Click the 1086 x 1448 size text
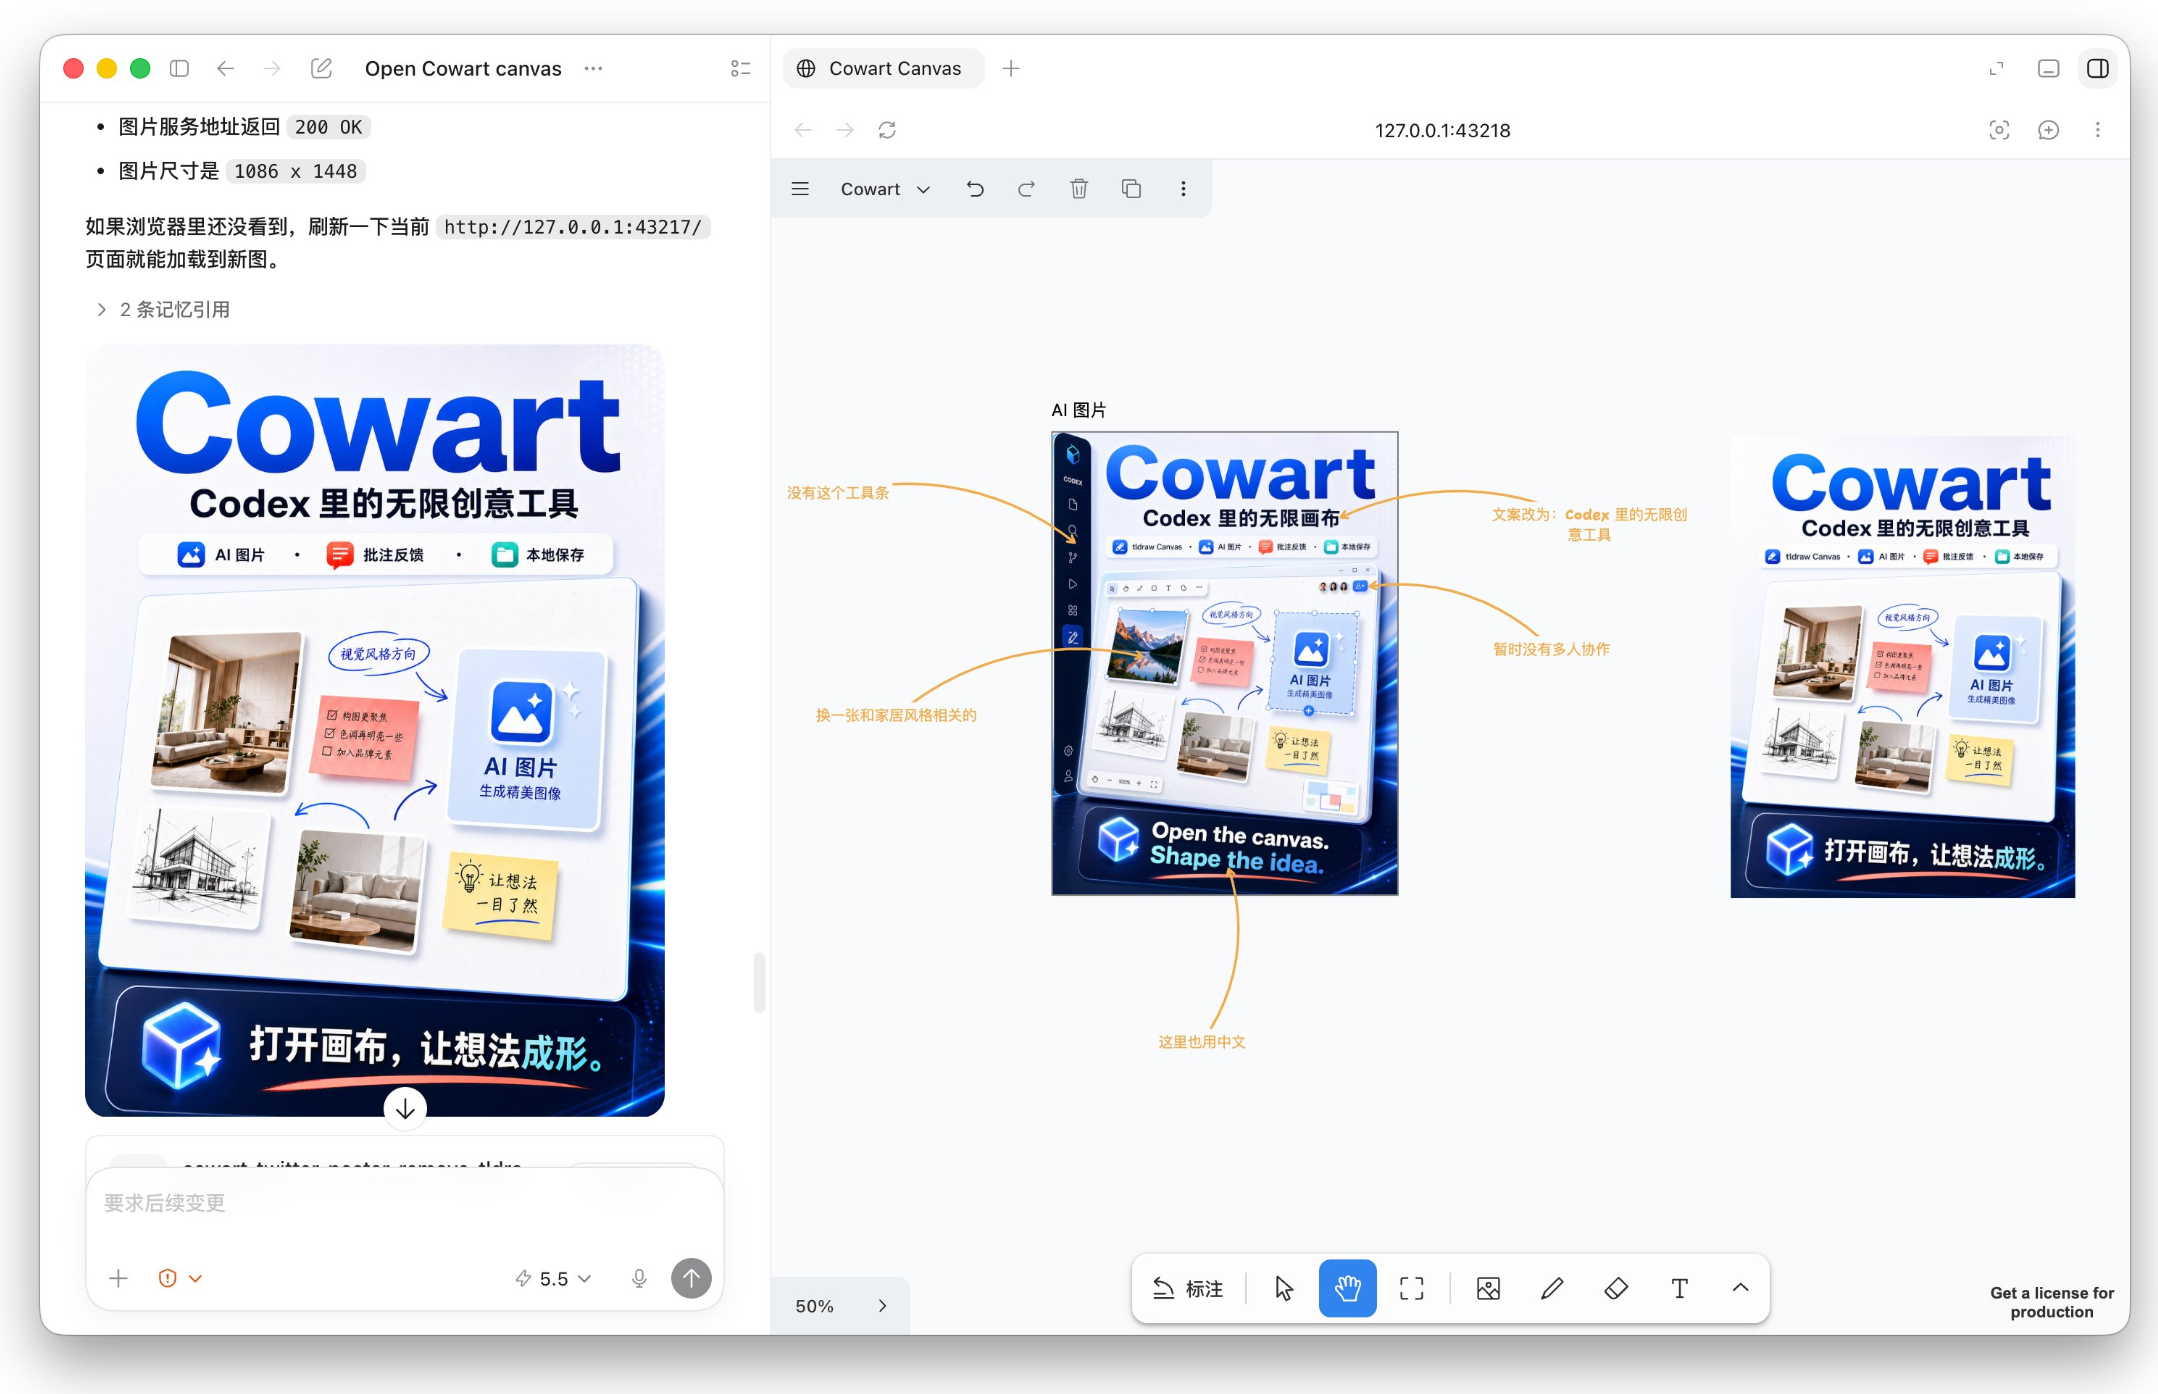The image size is (2158, 1394). pyautogui.click(x=295, y=171)
